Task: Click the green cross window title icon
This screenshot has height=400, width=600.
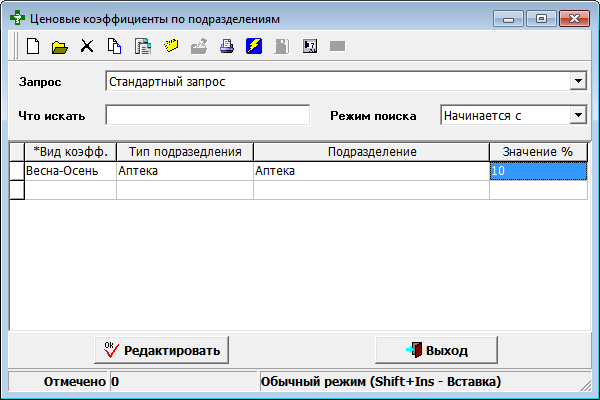Action: coord(17,18)
